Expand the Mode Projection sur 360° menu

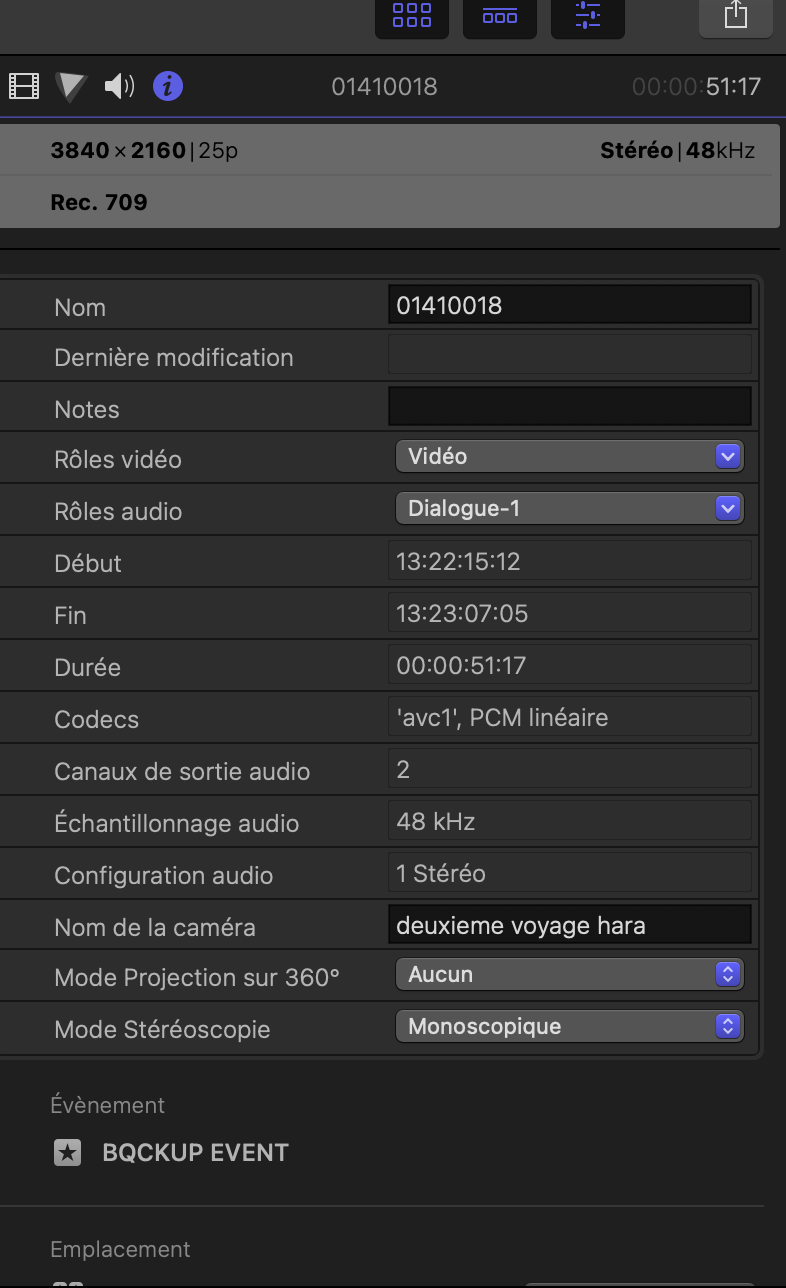click(x=569, y=974)
